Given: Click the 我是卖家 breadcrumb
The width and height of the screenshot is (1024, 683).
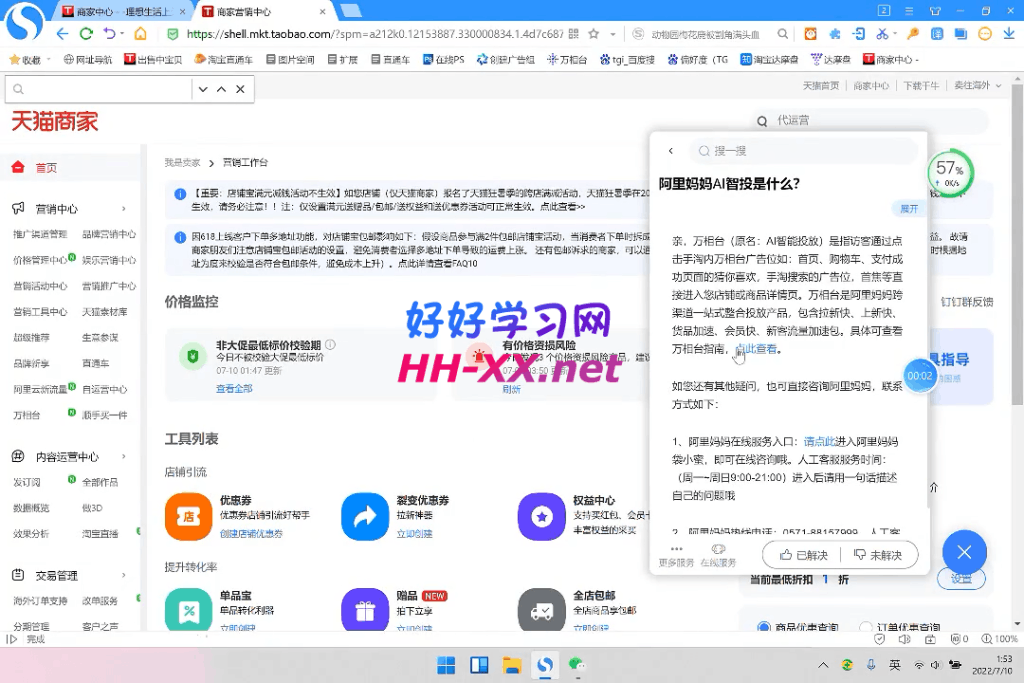Looking at the screenshot, I should (182, 163).
